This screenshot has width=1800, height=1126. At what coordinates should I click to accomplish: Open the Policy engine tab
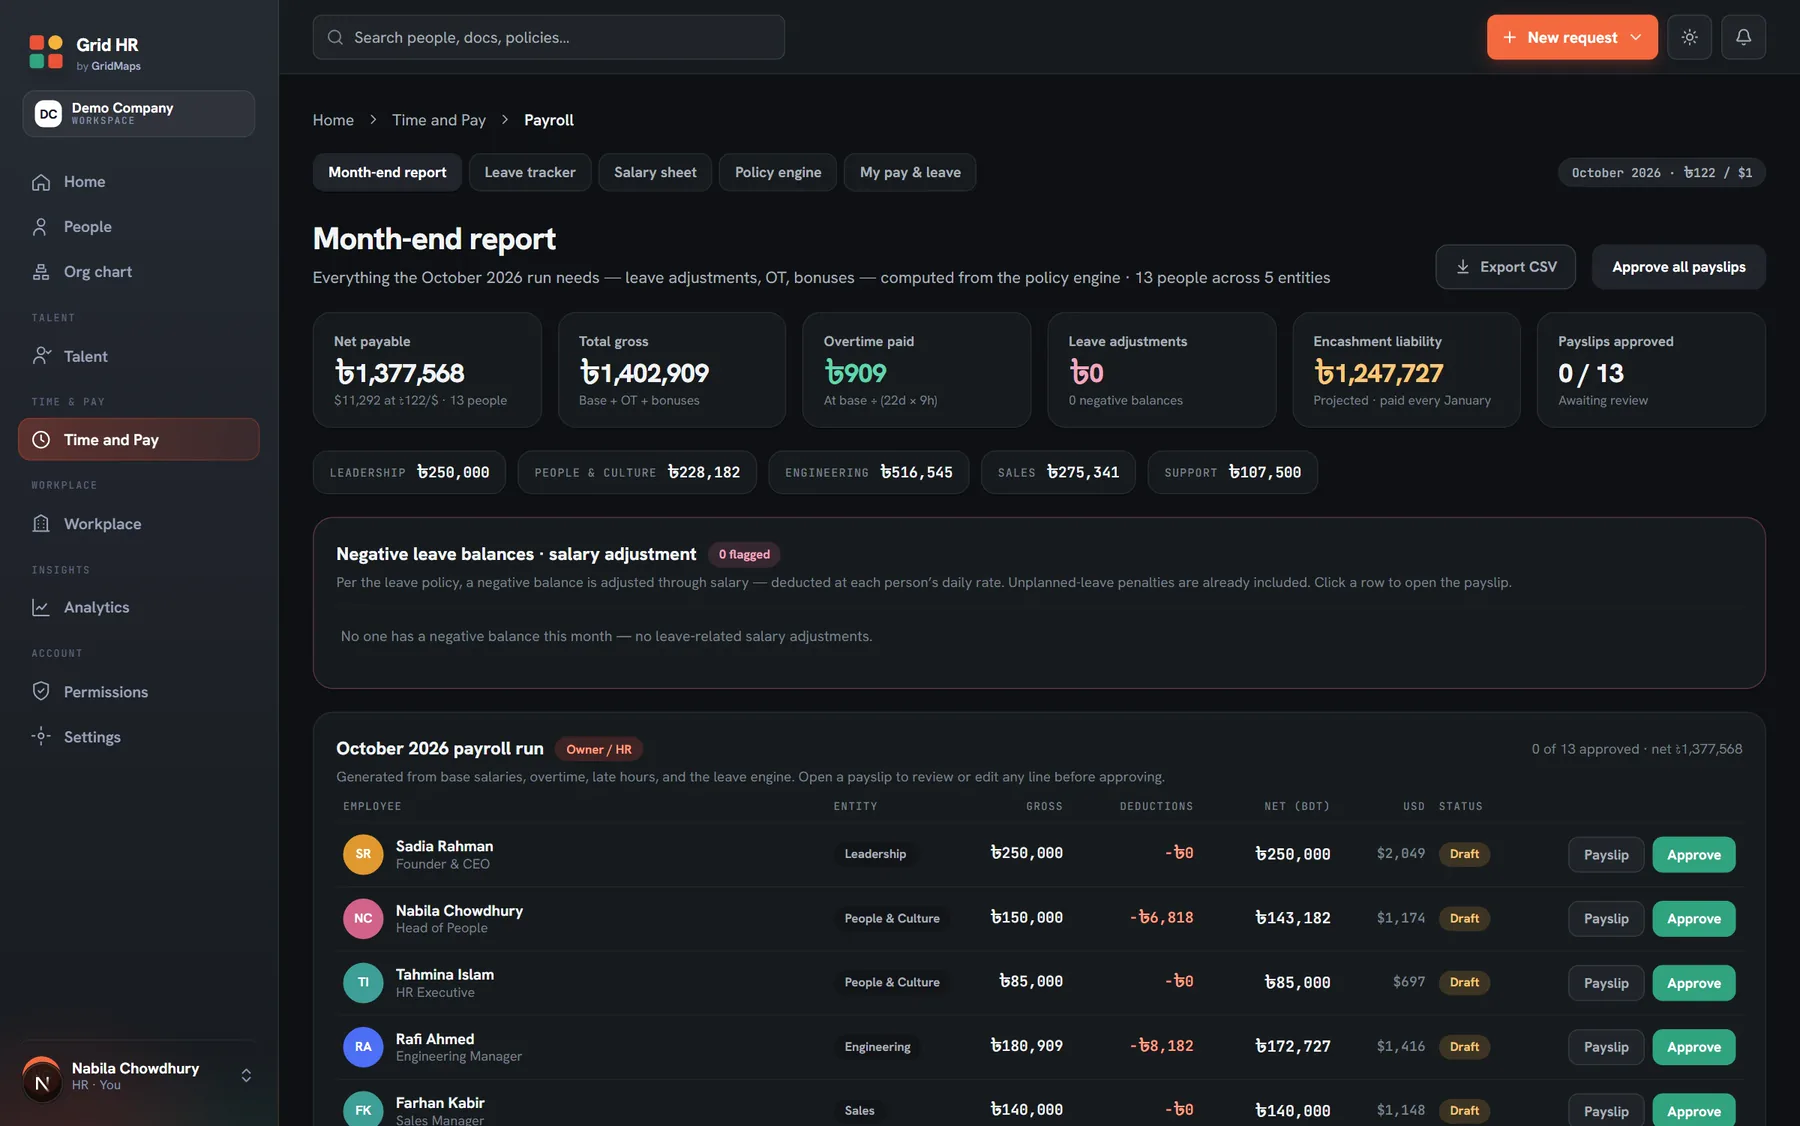(x=778, y=173)
